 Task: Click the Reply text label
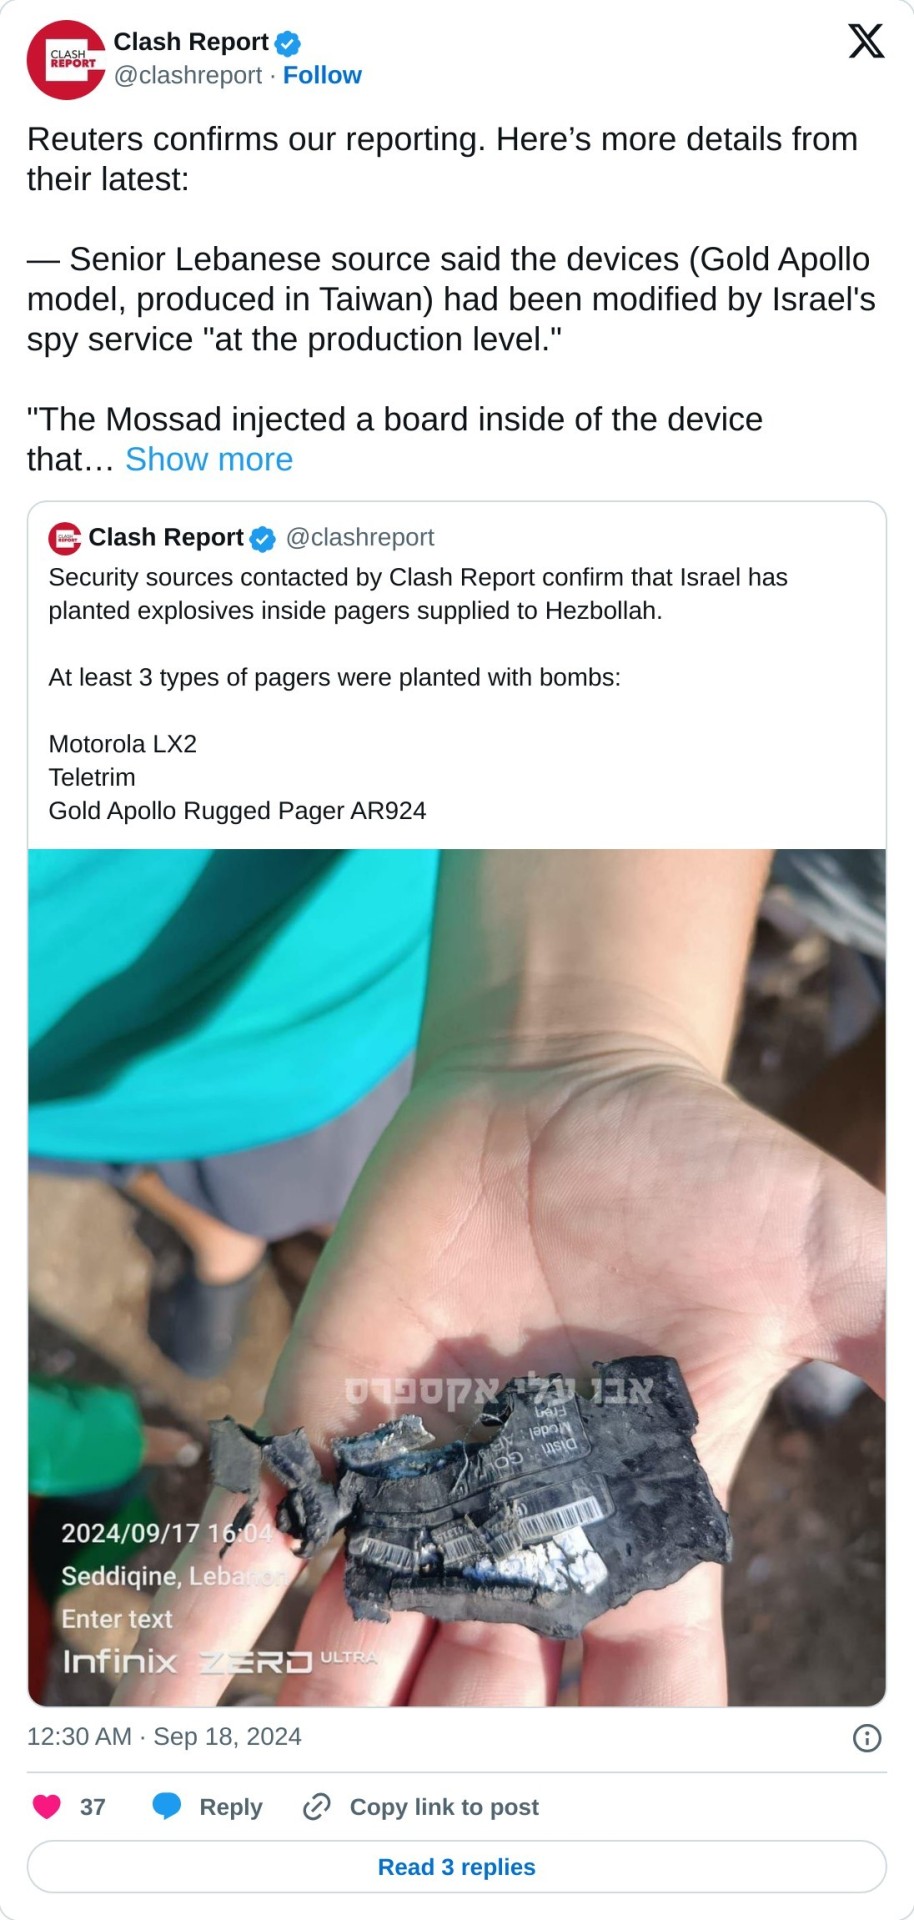[x=231, y=1806]
